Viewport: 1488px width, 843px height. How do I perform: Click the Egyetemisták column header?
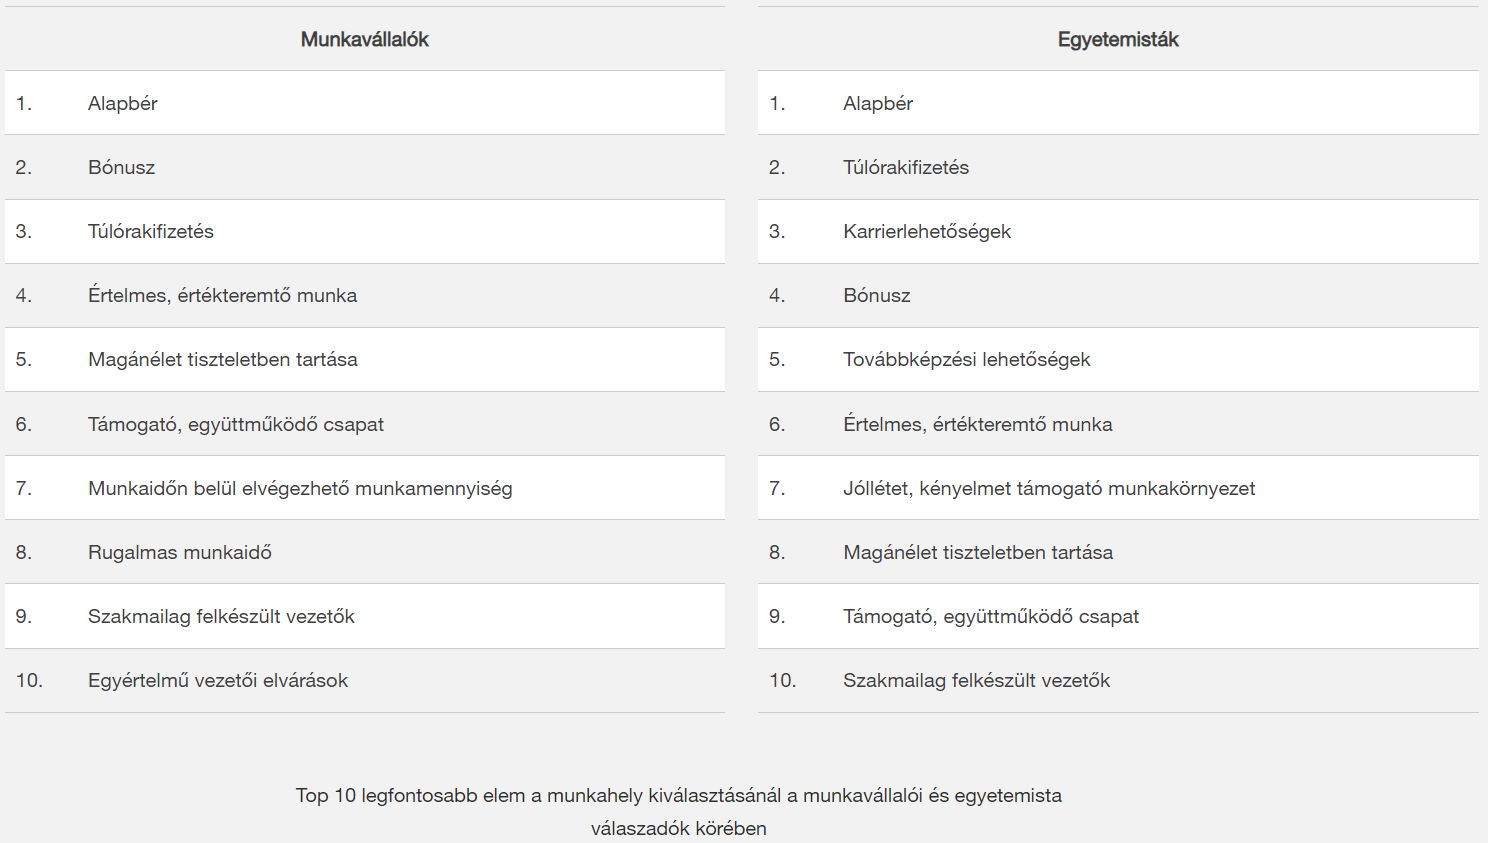[1117, 40]
